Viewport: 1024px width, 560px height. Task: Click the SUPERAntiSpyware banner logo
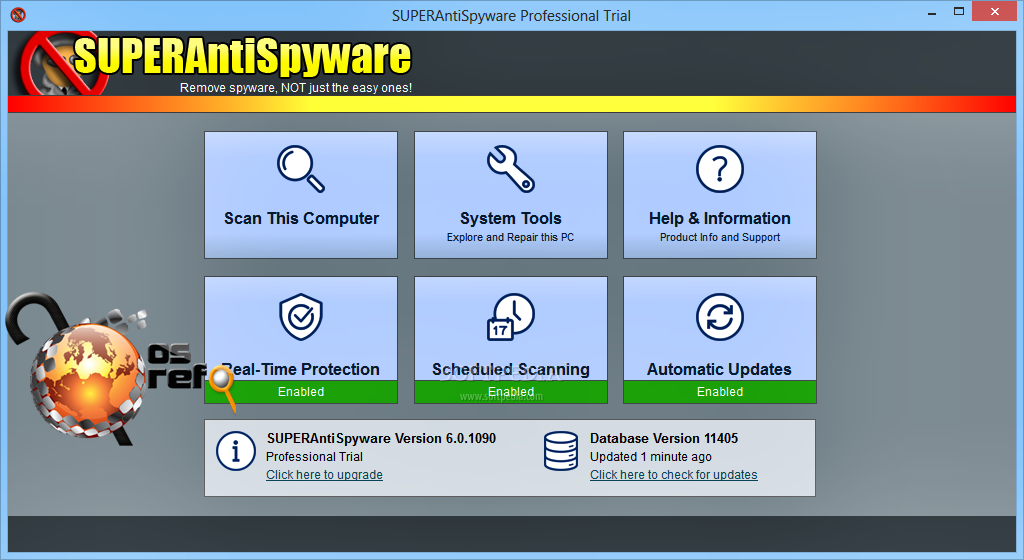[x=217, y=63]
